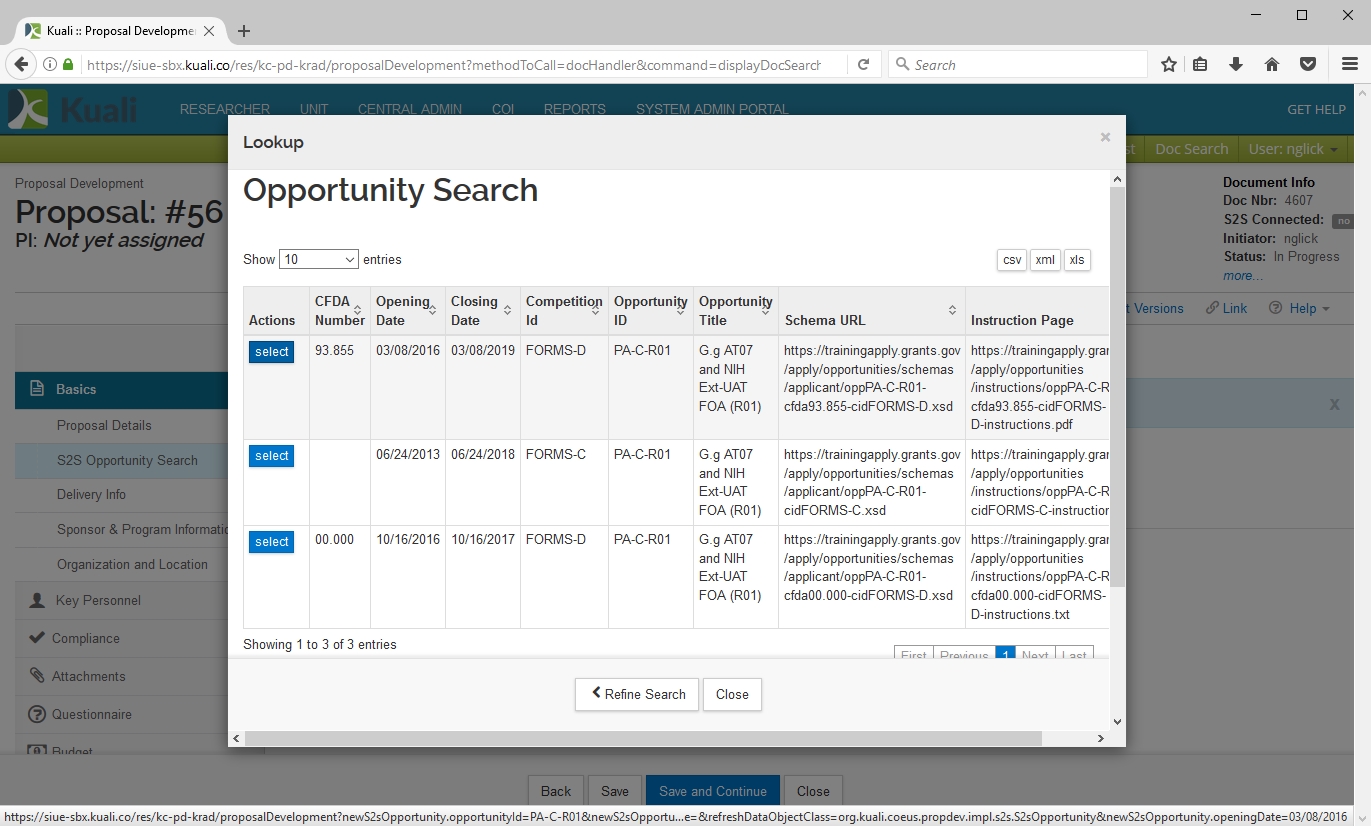The image size is (1371, 826).
Task: Select the FORMS-C opportunity row
Action: click(271, 456)
